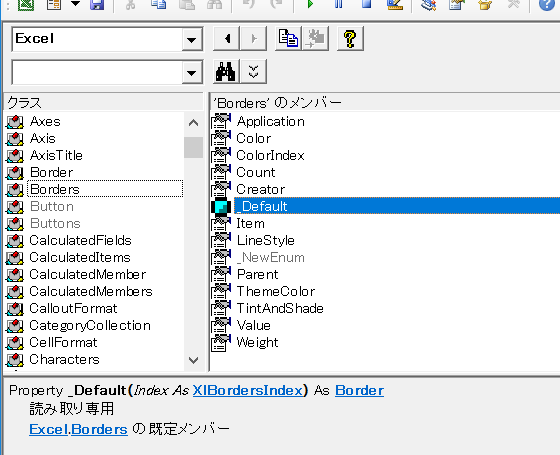
Task: Click the Cut scissors icon
Action: (130, 4)
